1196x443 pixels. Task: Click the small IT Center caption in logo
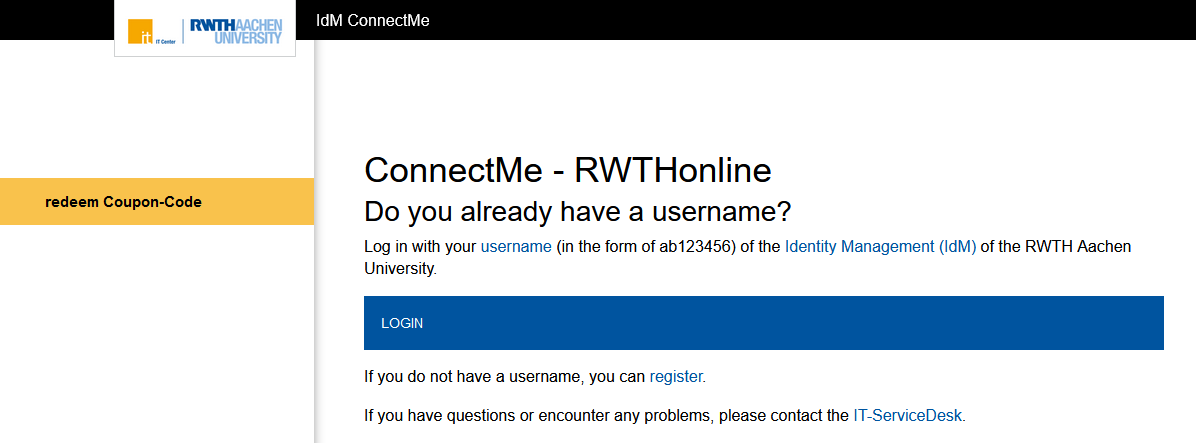point(166,43)
